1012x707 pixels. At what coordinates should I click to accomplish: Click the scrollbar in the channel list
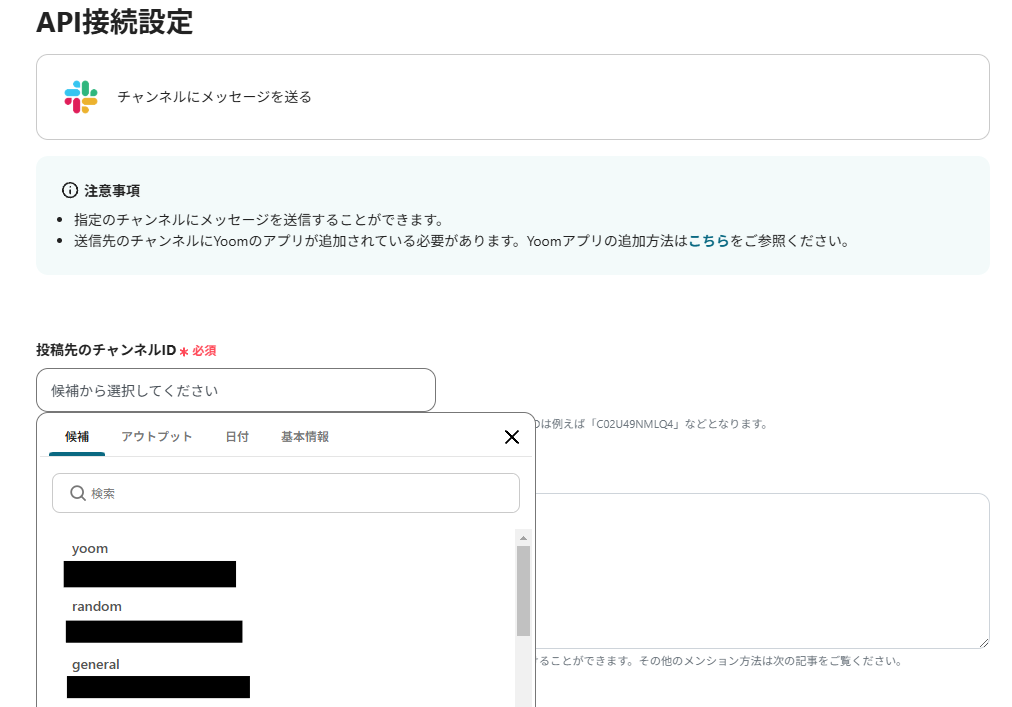[x=522, y=590]
